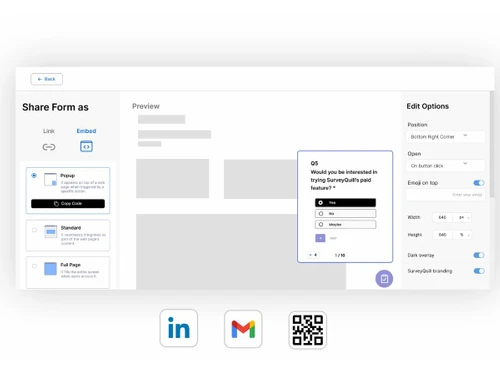Select the Yes answer option

coord(345,203)
